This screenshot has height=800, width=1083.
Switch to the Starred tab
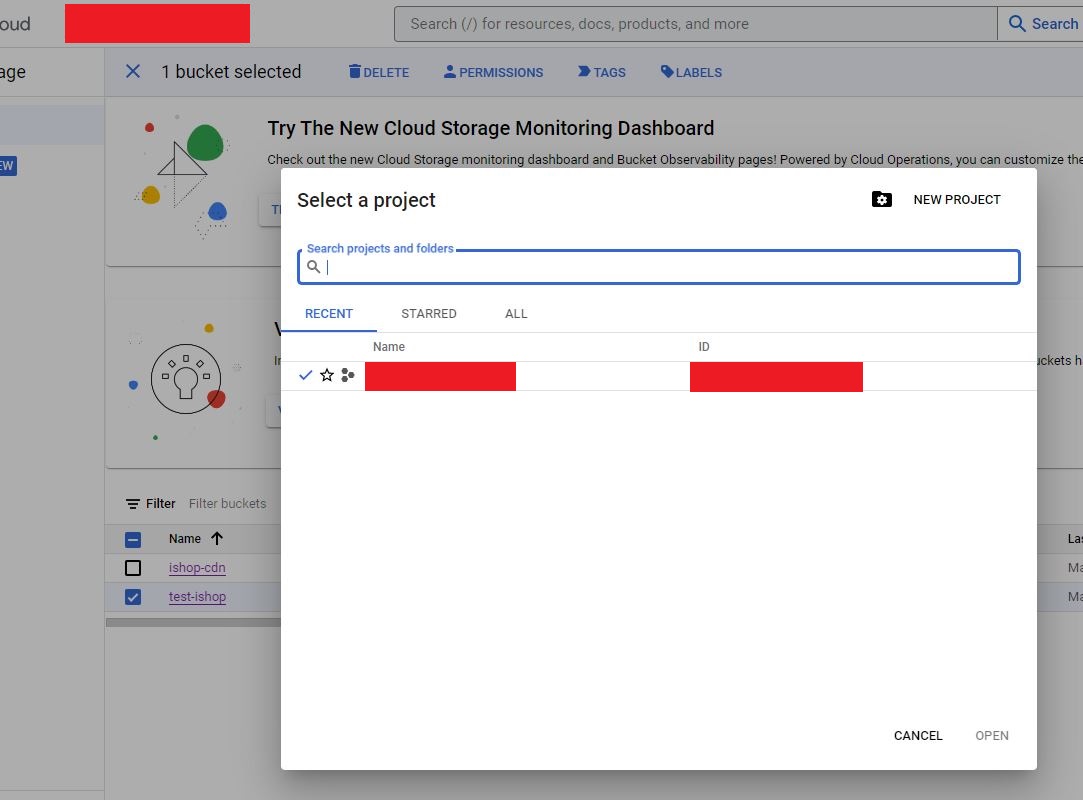click(429, 314)
